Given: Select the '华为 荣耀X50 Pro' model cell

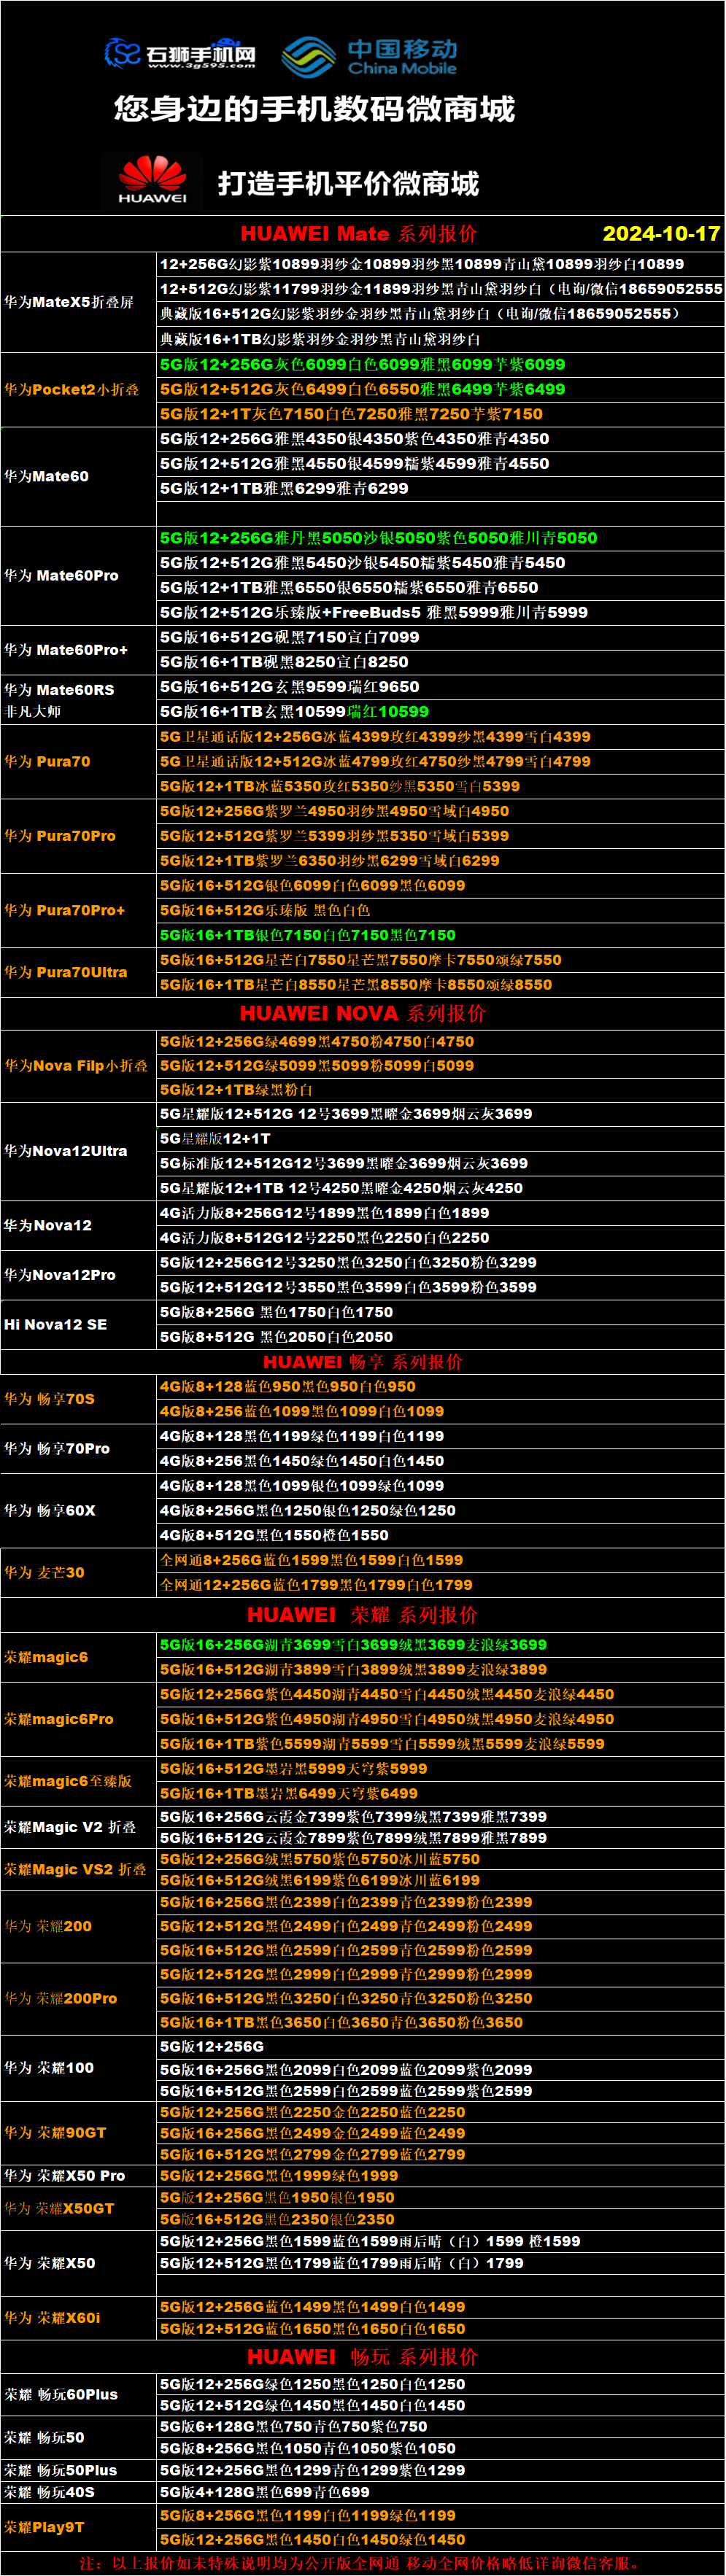Looking at the screenshot, I should pos(78,2175).
